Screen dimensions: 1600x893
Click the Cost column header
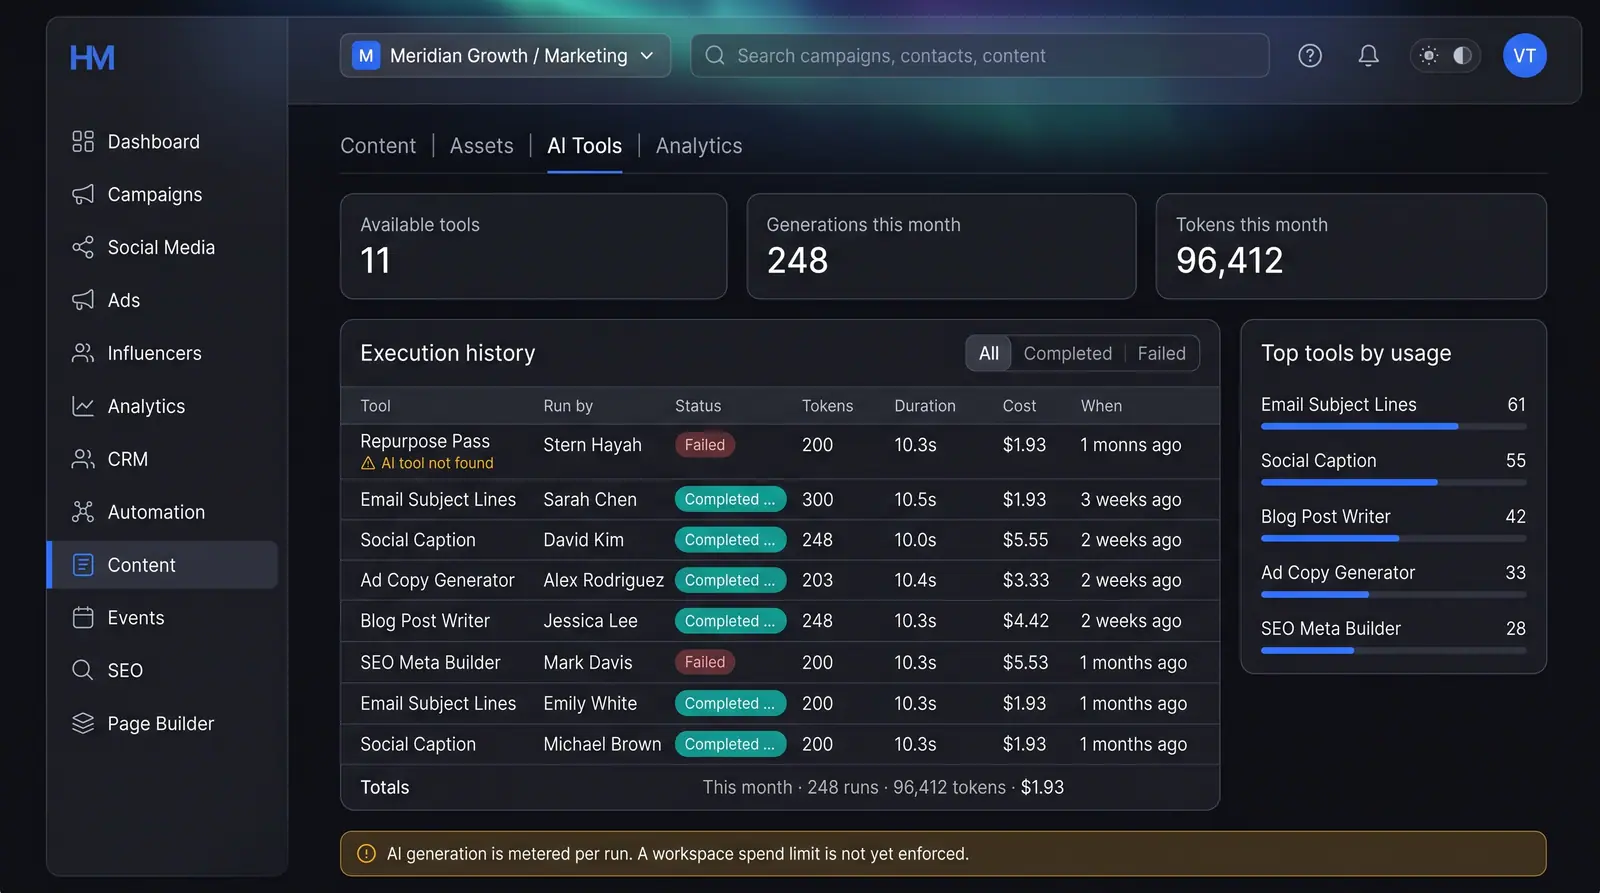[x=1019, y=406]
